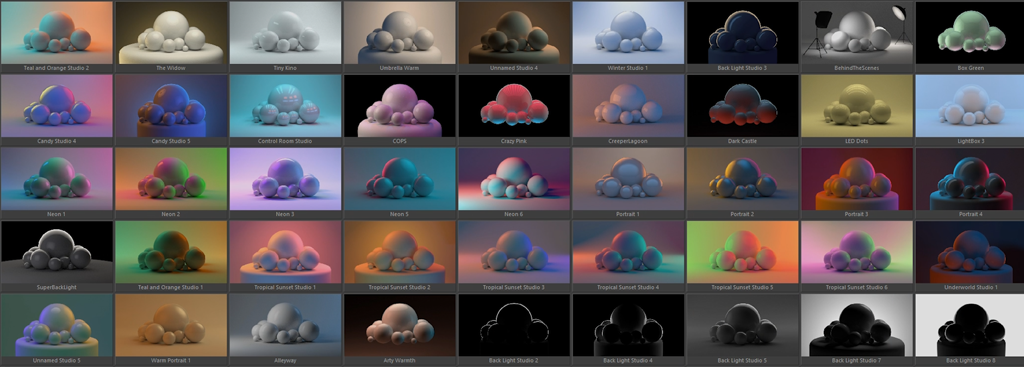Viewport: 1024px width, 367px height.
Task: Select the Tropical Sunset Studio 5 thumbnail
Action: tap(743, 252)
